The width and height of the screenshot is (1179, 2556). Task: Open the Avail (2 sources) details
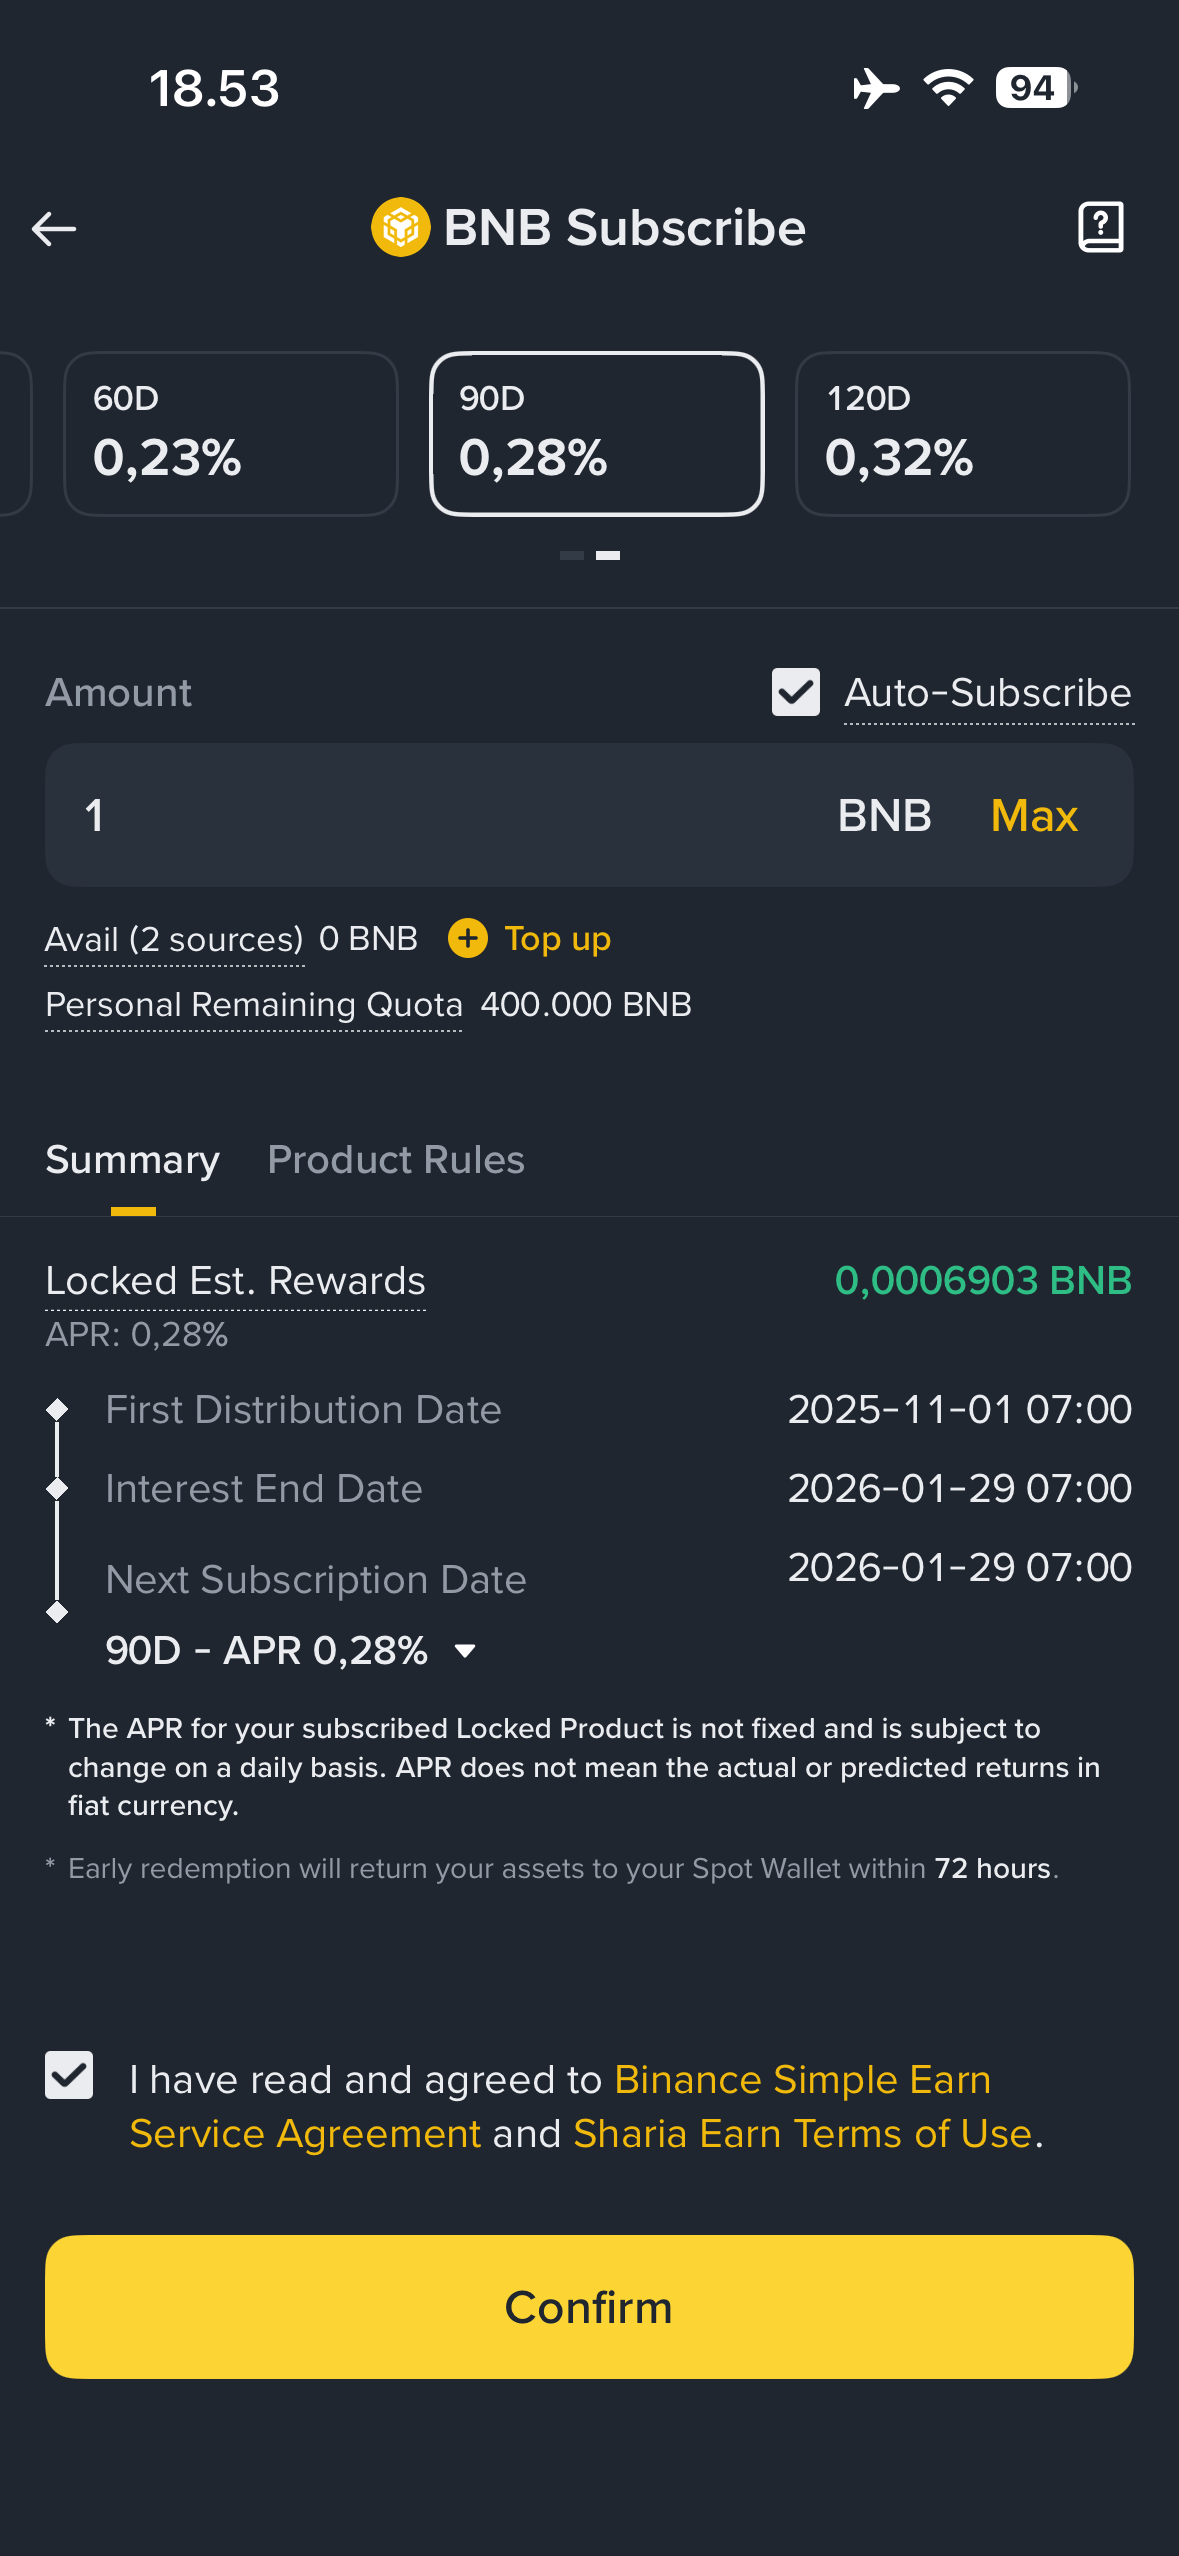(x=174, y=939)
